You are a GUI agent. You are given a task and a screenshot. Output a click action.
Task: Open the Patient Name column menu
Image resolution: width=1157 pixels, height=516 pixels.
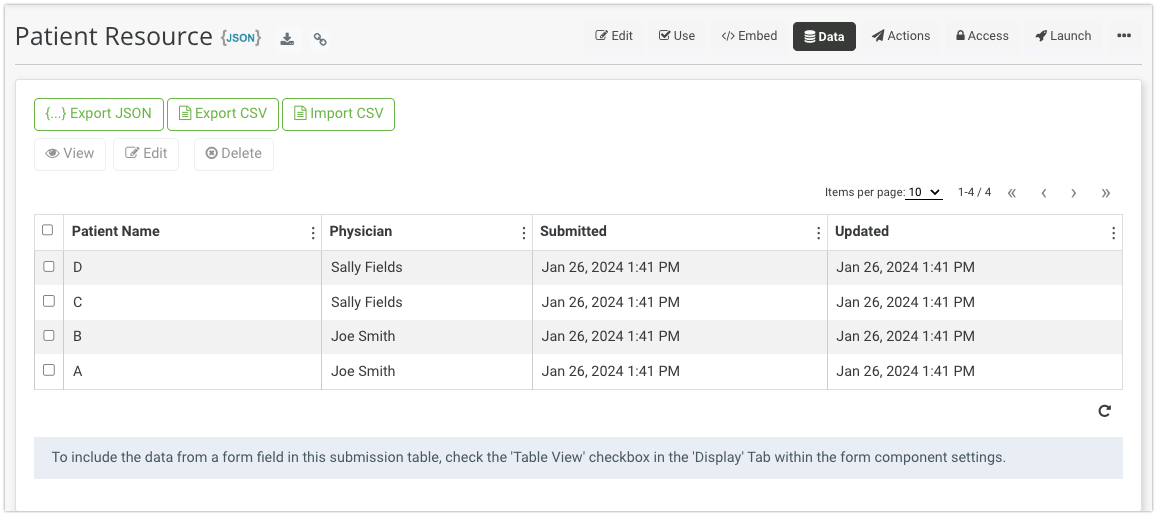point(314,232)
